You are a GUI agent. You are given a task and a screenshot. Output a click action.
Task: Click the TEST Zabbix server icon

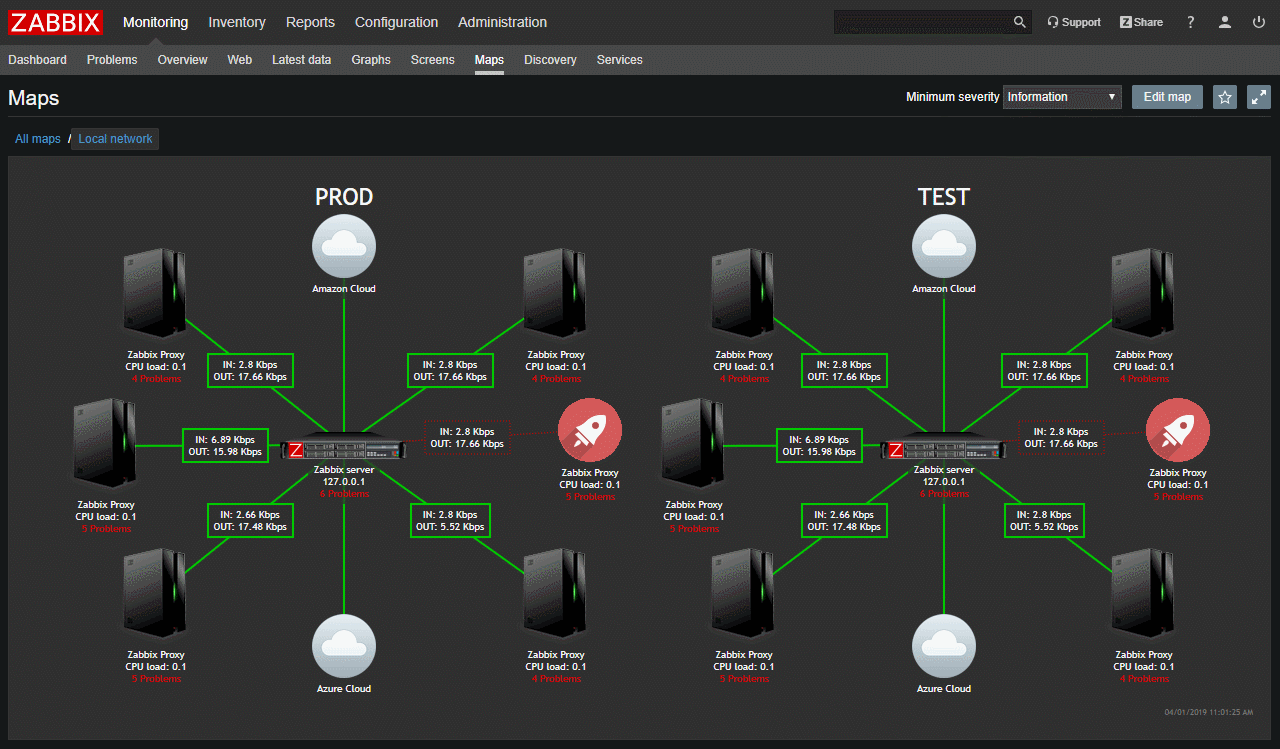[943, 450]
